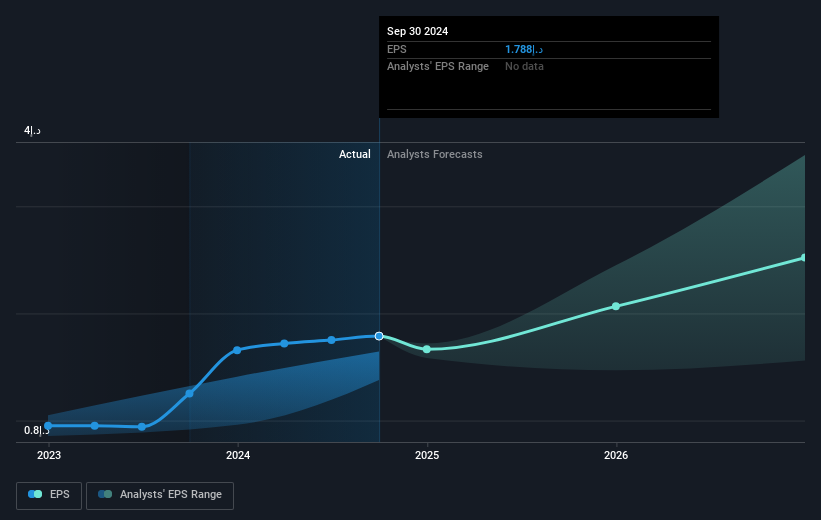Click the final forecast EPS point at right edge

(x=804, y=258)
